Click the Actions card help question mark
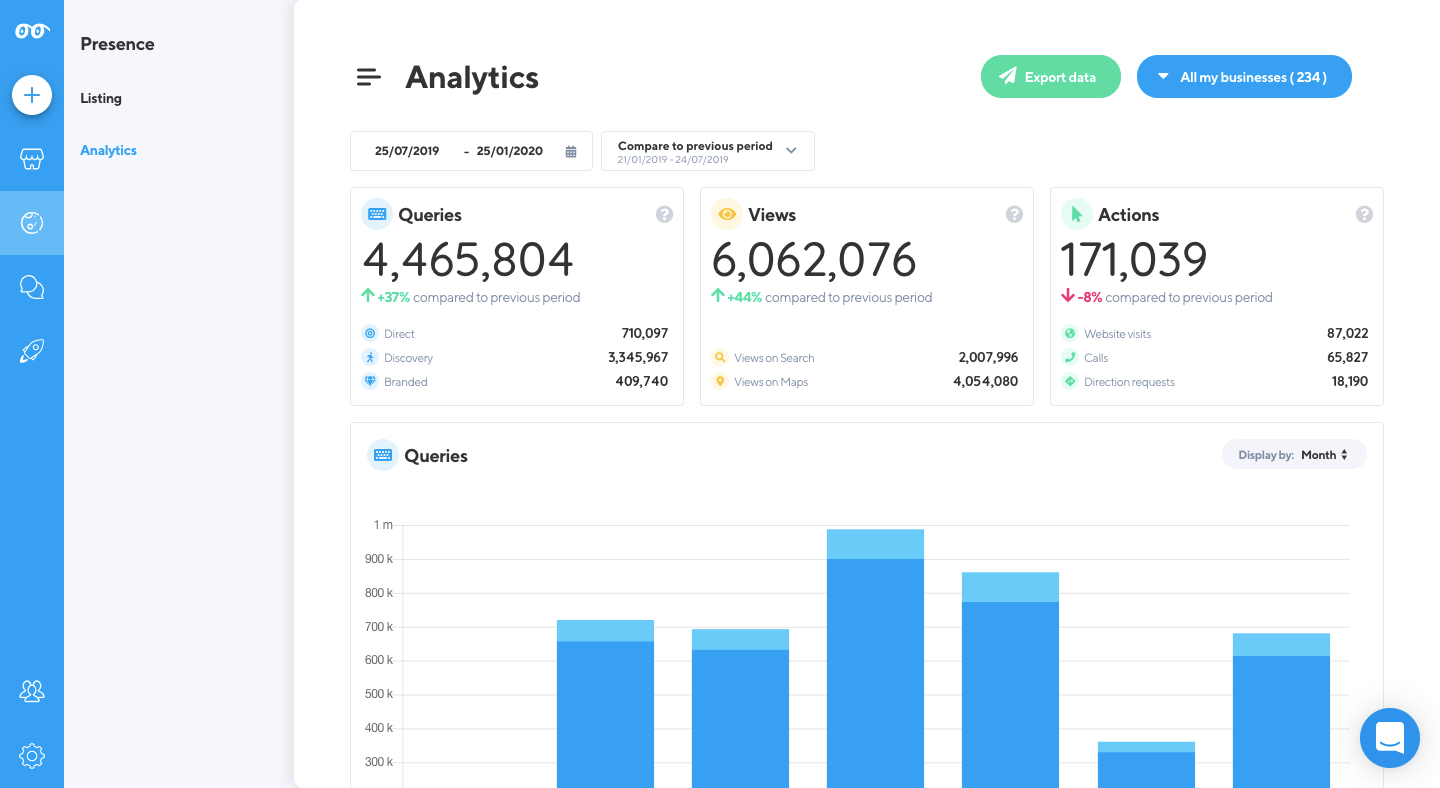The width and height of the screenshot is (1440, 788). (x=1364, y=215)
